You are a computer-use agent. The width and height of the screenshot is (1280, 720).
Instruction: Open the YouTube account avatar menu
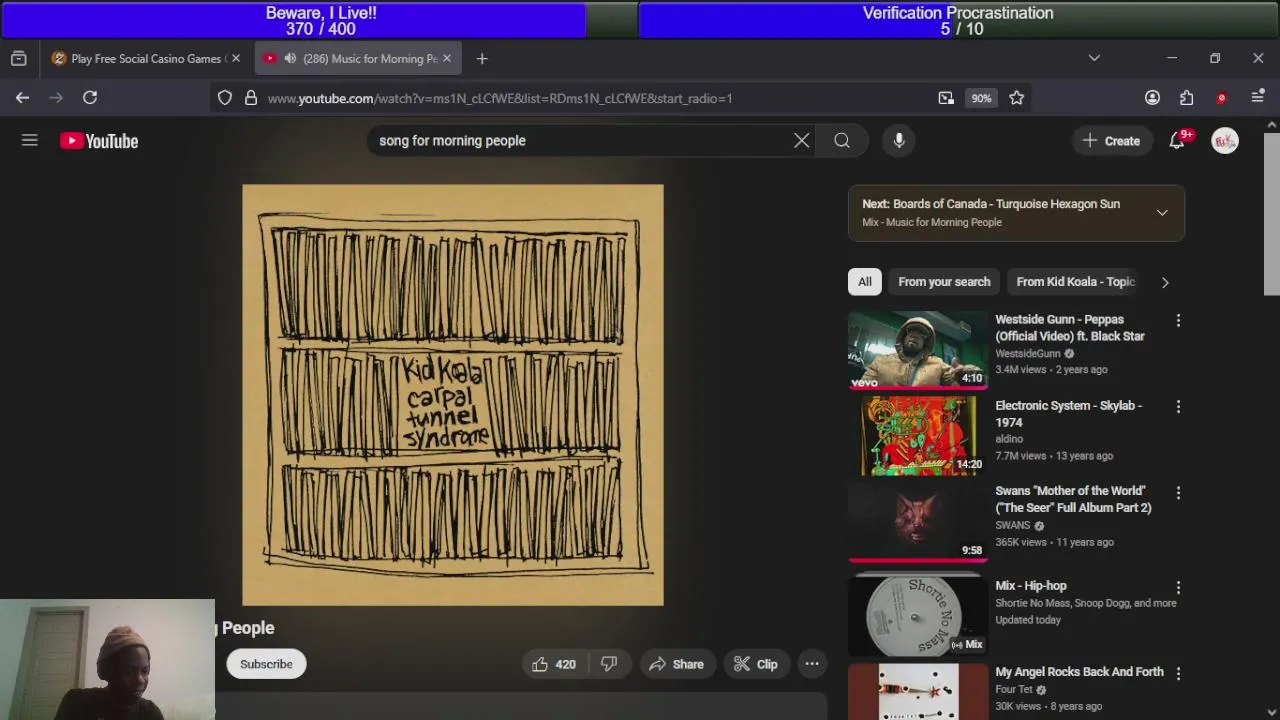click(x=1225, y=141)
